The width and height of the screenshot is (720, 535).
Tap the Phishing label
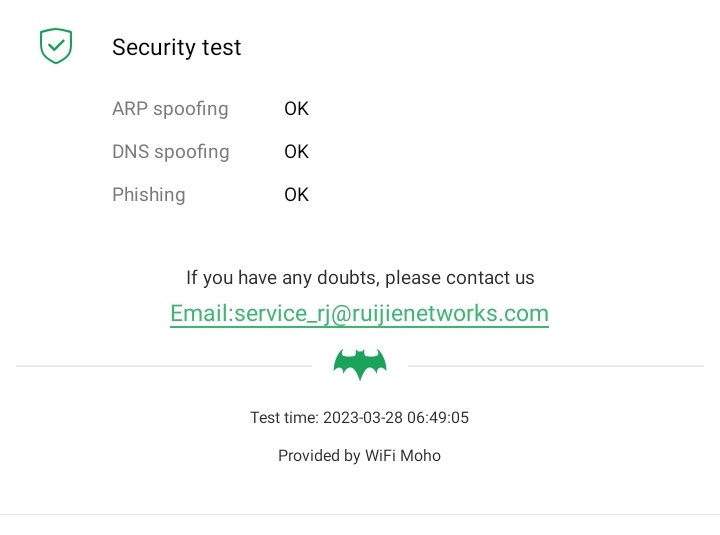(x=148, y=194)
